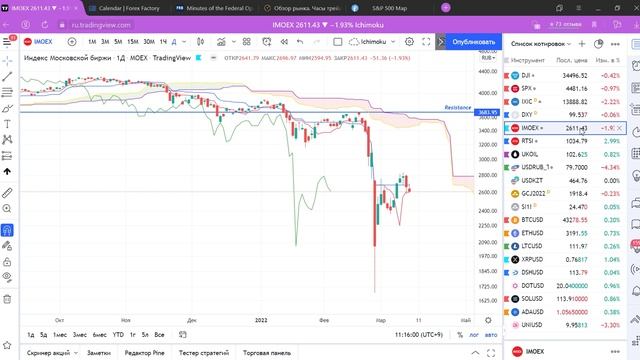Viewport: 640px width, 360px height.
Task: Add a symbol to the watchlist
Action: (582, 44)
